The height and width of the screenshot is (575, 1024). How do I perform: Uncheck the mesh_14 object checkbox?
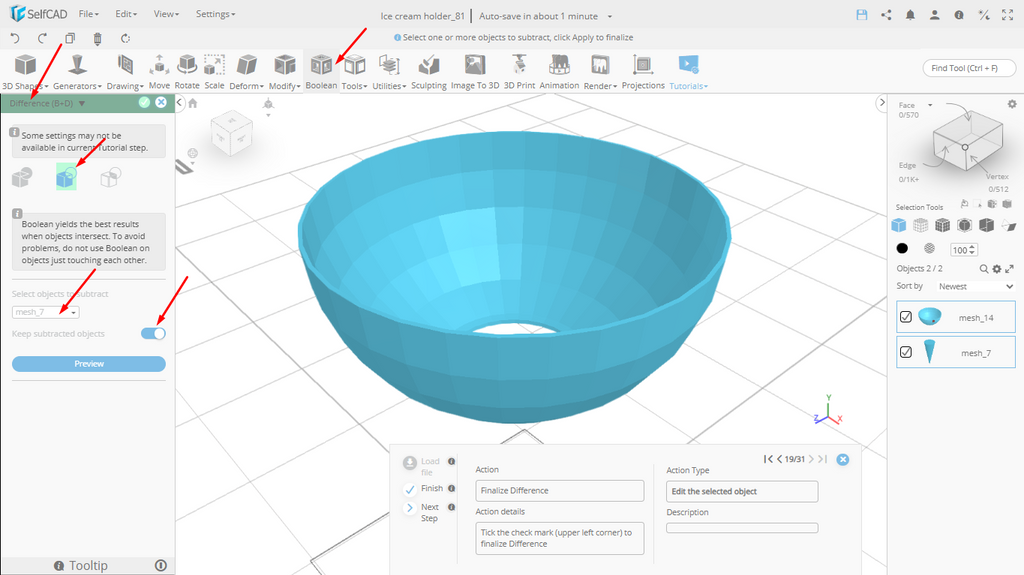point(906,317)
